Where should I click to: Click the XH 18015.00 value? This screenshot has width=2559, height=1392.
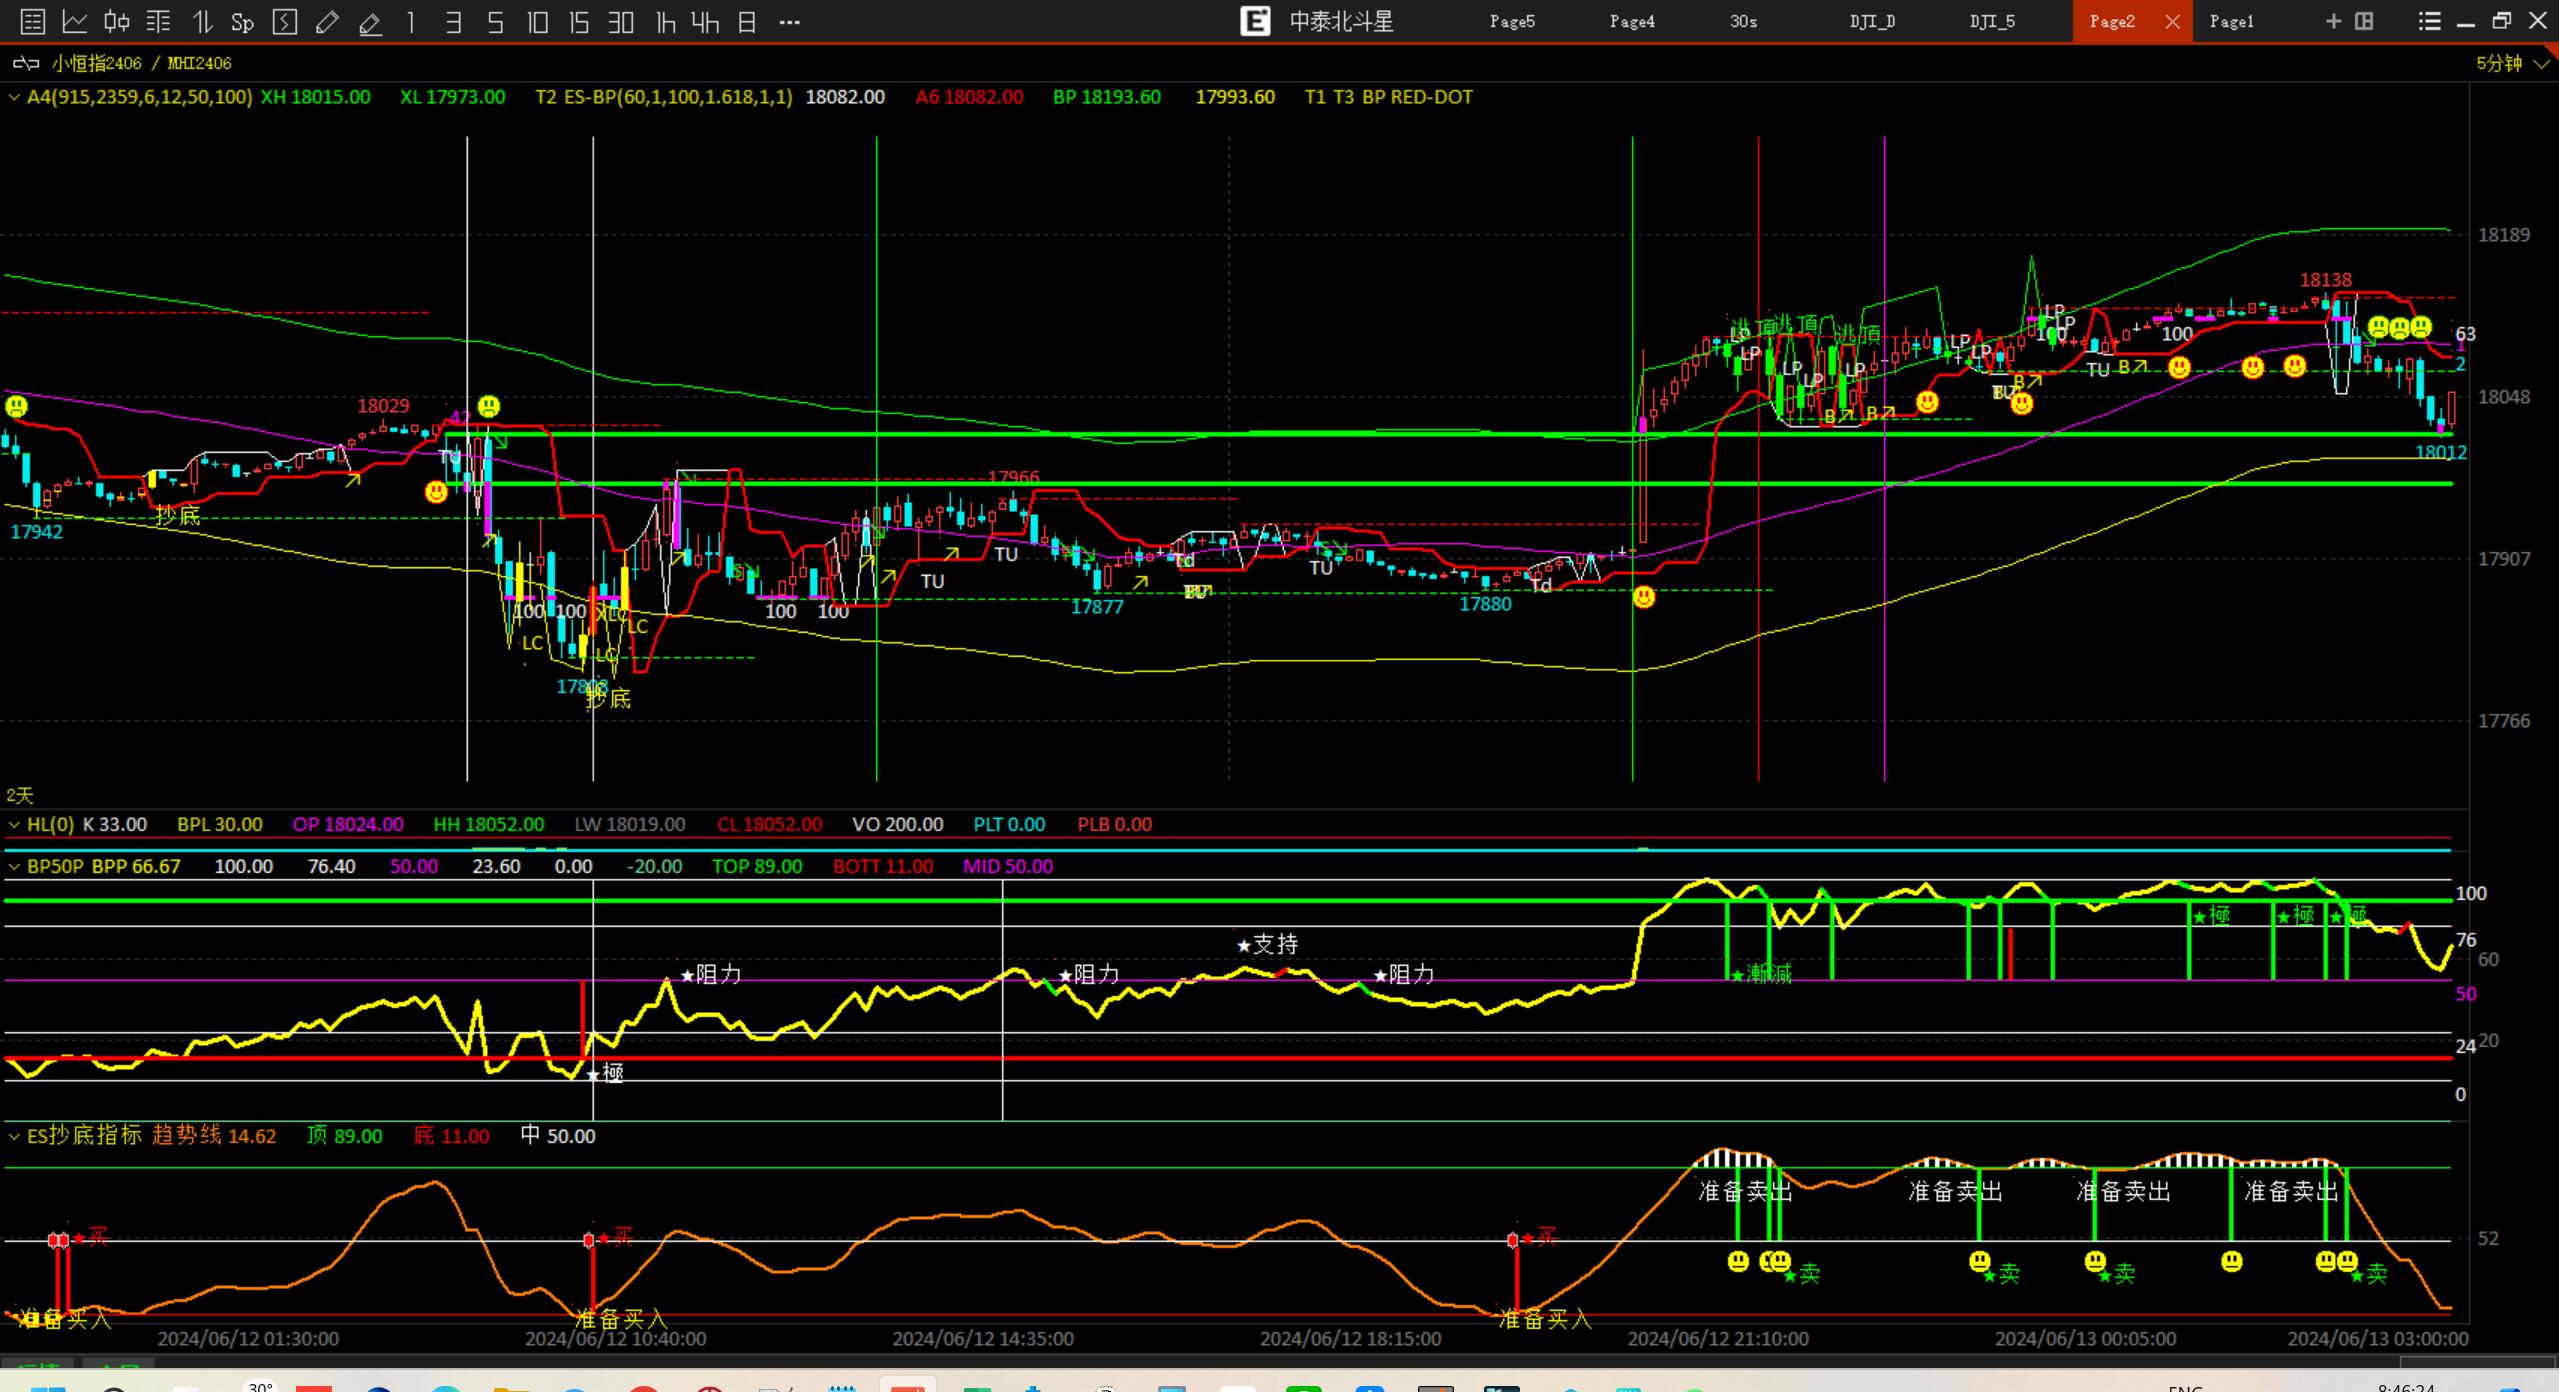[x=315, y=97]
